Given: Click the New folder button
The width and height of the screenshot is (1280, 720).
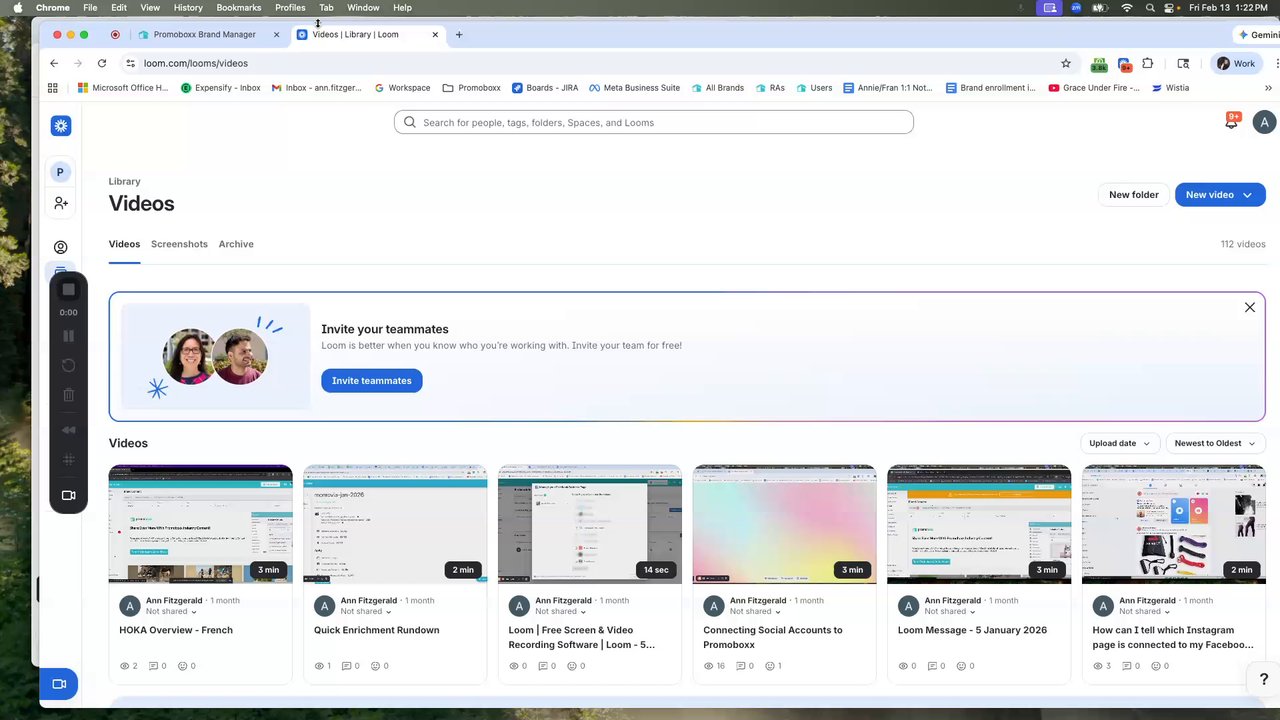Looking at the screenshot, I should tap(1133, 195).
